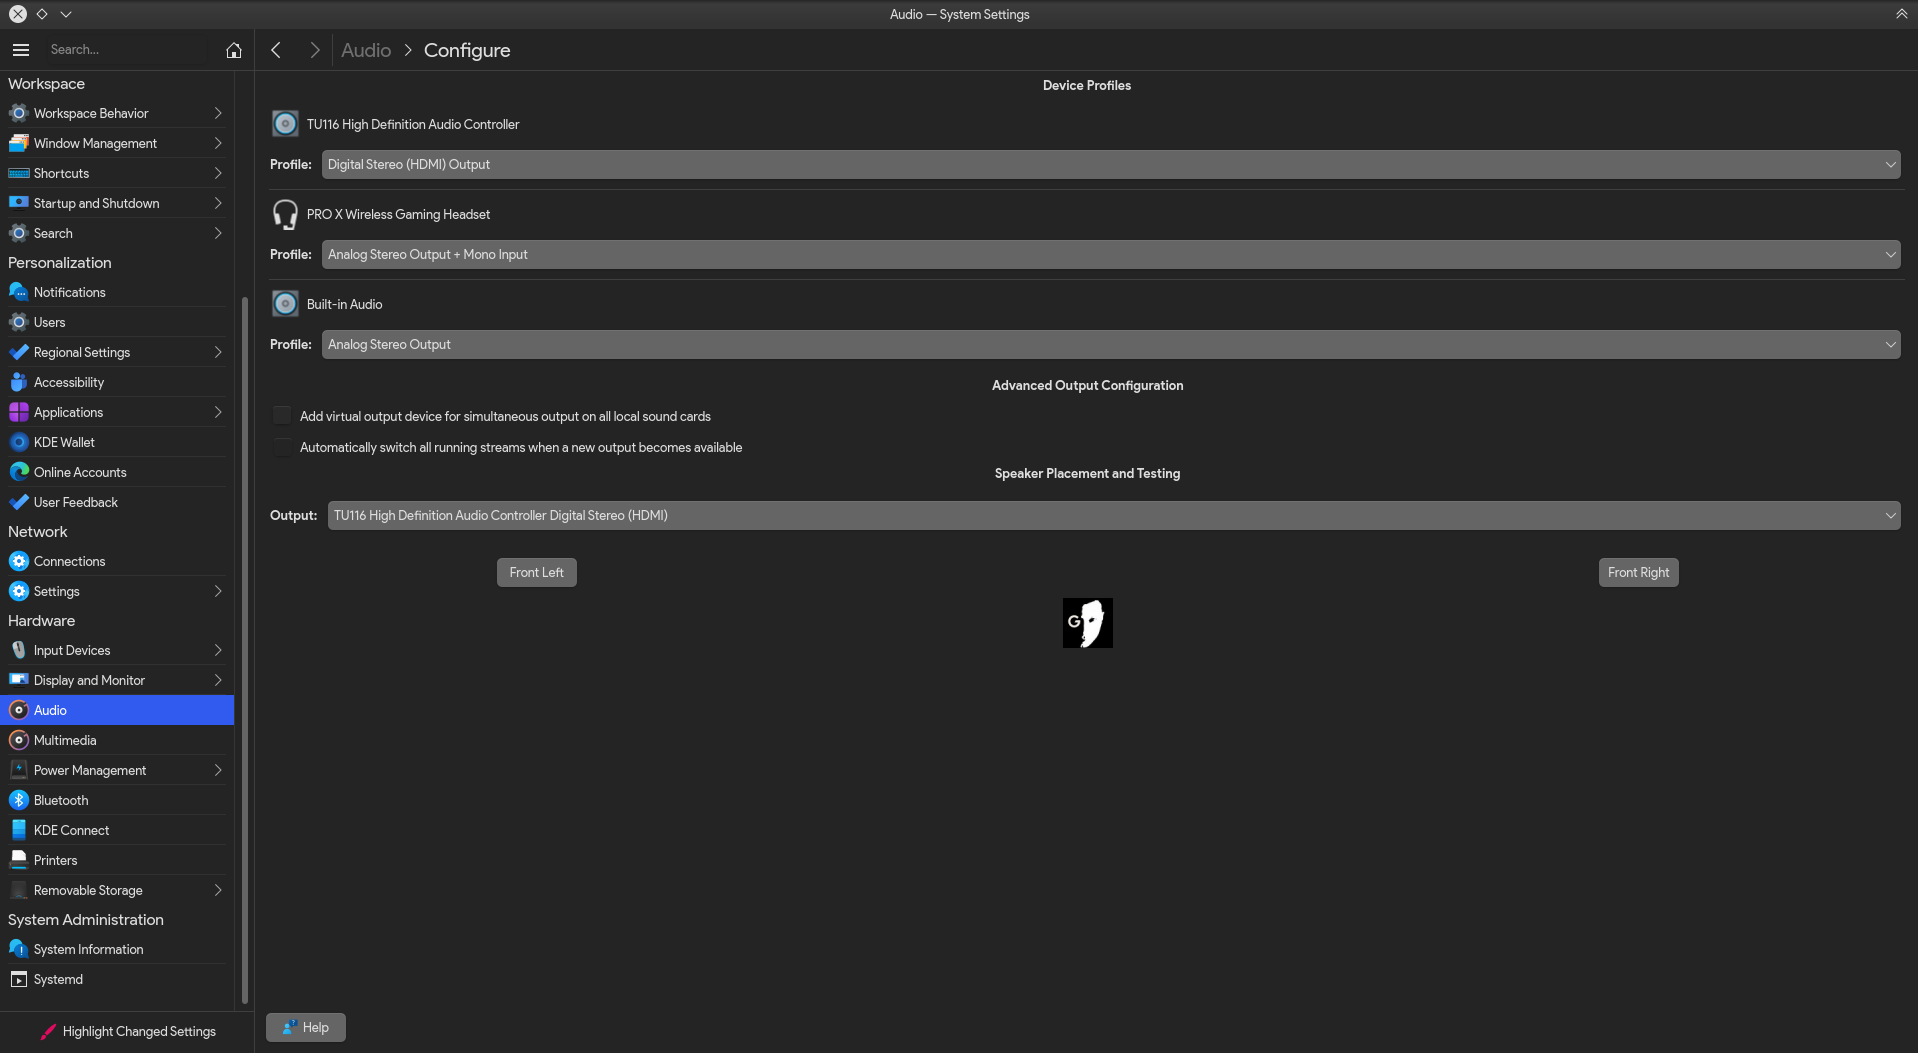Click the Multimedia icon
Image resolution: width=1918 pixels, height=1053 pixels.
click(18, 740)
